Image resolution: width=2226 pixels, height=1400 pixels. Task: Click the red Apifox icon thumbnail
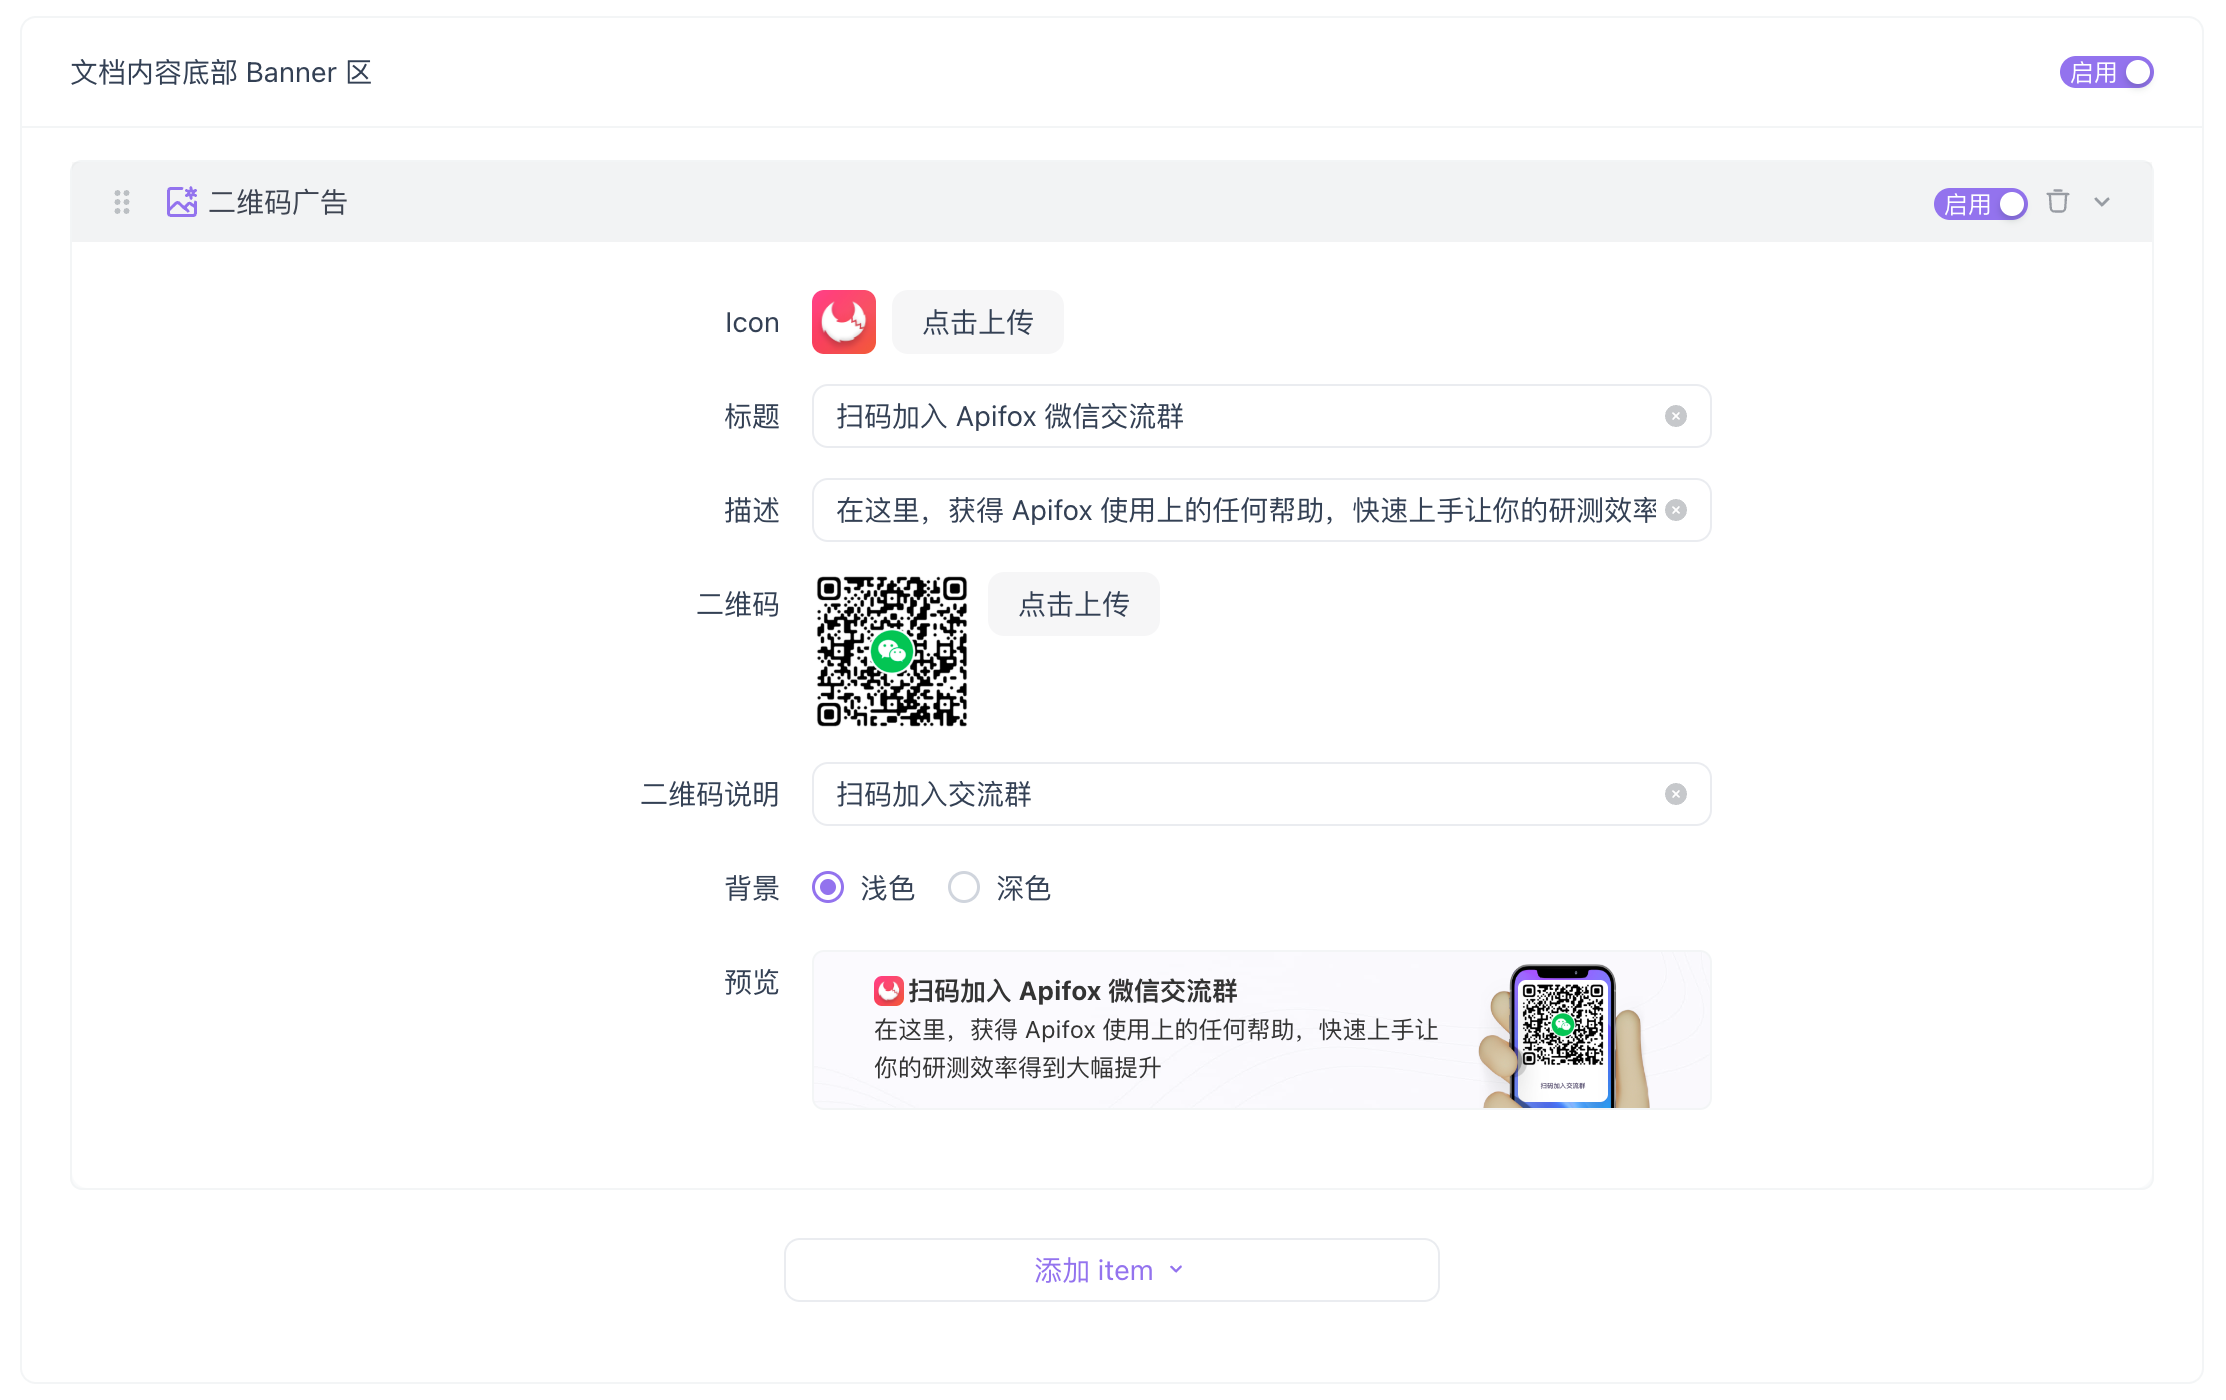click(x=843, y=322)
